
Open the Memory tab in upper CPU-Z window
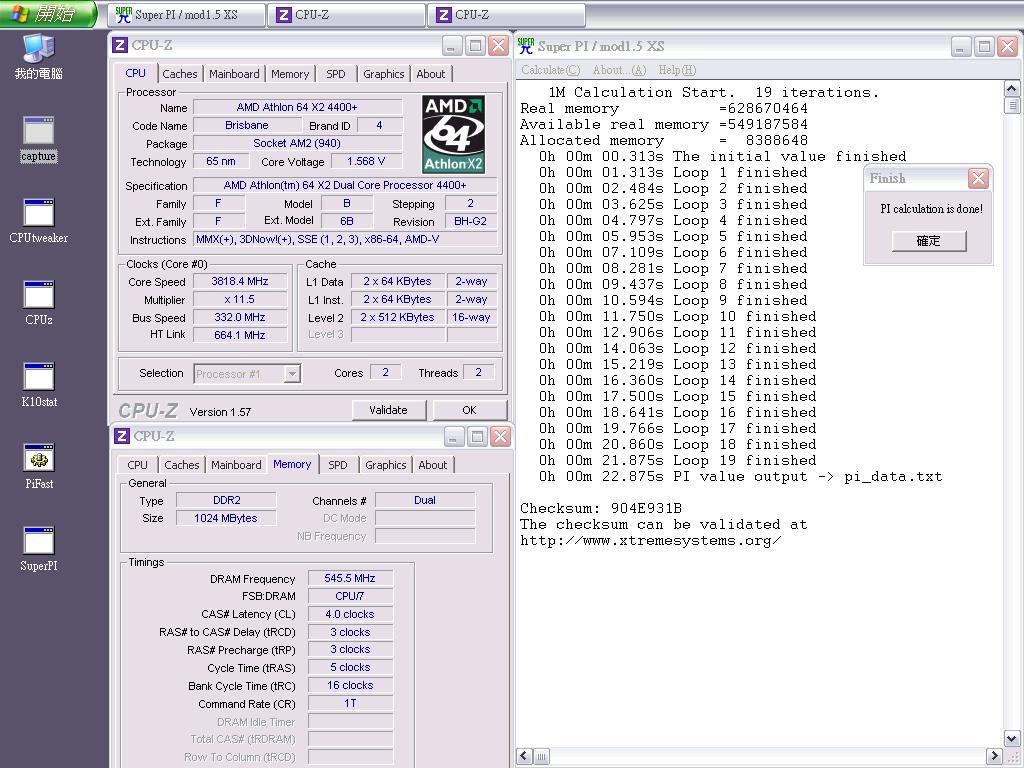tap(290, 74)
